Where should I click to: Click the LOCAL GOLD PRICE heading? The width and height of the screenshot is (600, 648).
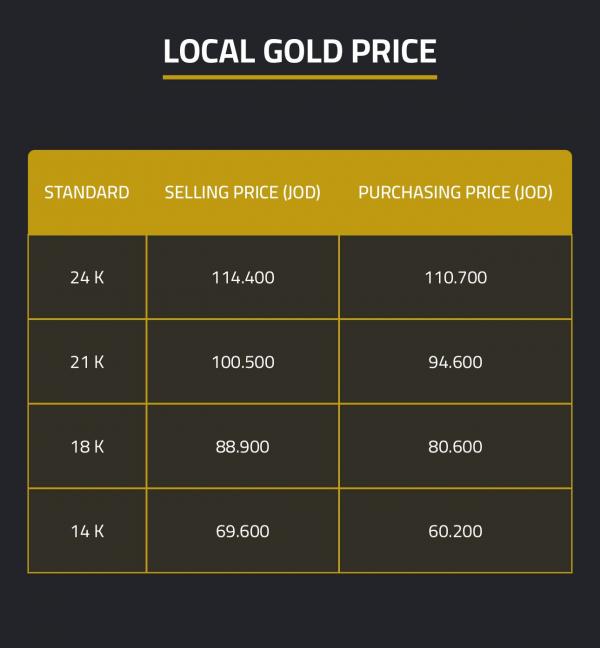tap(300, 51)
